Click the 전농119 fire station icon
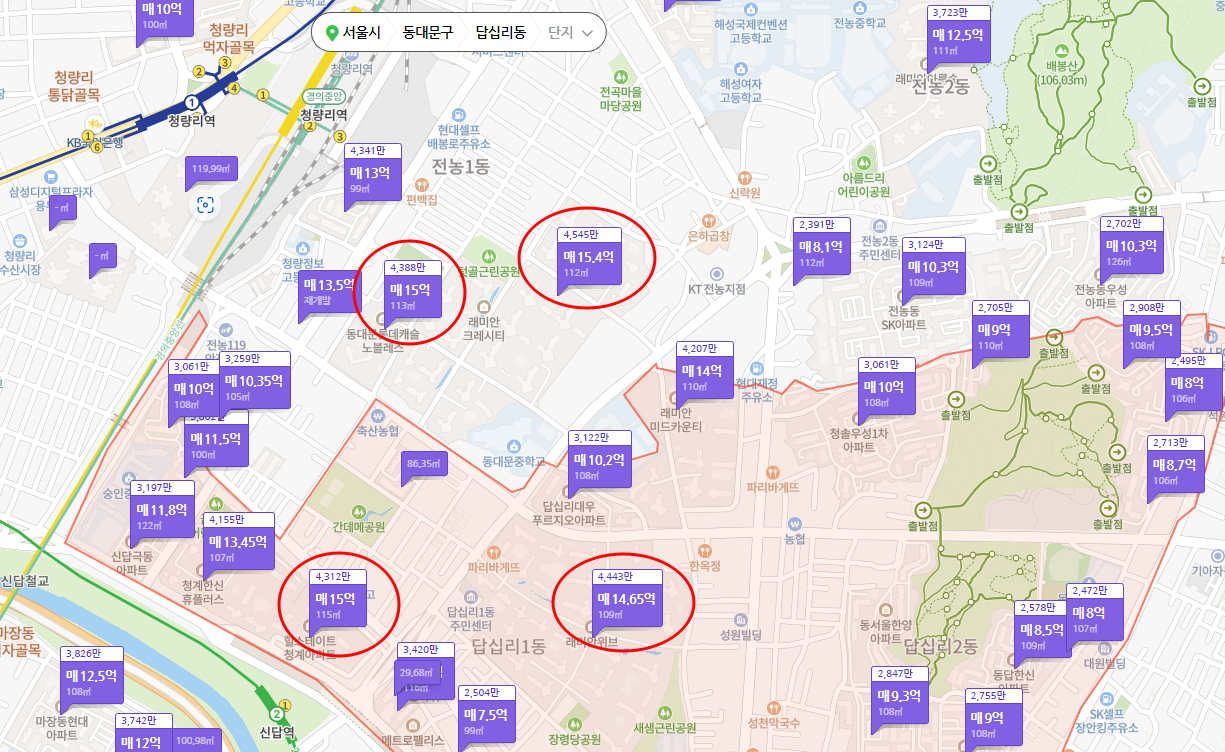Image resolution: width=1225 pixels, height=752 pixels. [x=226, y=328]
